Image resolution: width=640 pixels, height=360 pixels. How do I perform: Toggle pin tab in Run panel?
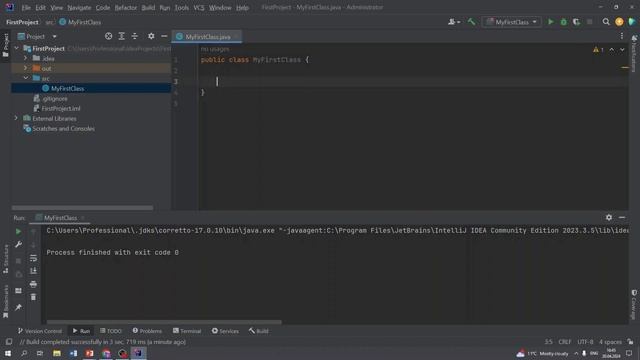pos(18,307)
